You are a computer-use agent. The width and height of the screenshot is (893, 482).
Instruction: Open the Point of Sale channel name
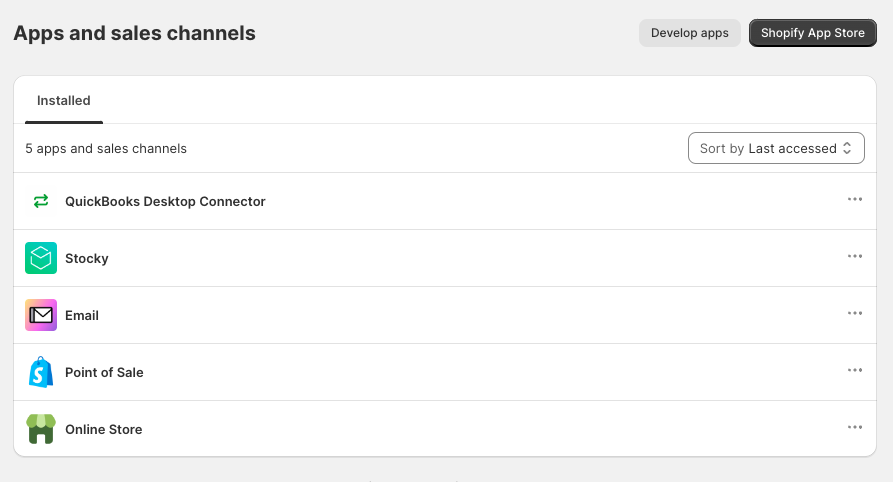(x=104, y=372)
